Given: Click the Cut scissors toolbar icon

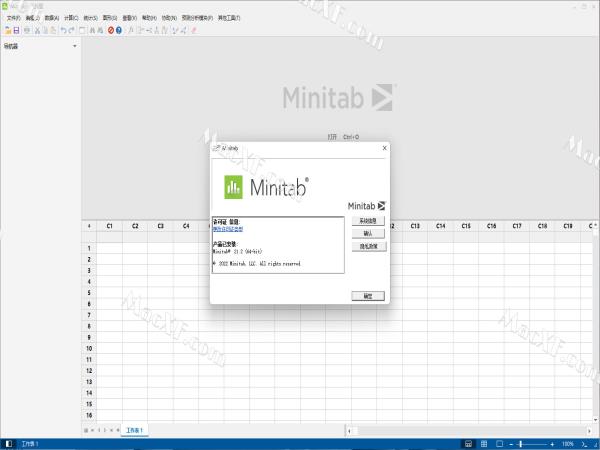Looking at the screenshot, I should tap(37, 30).
